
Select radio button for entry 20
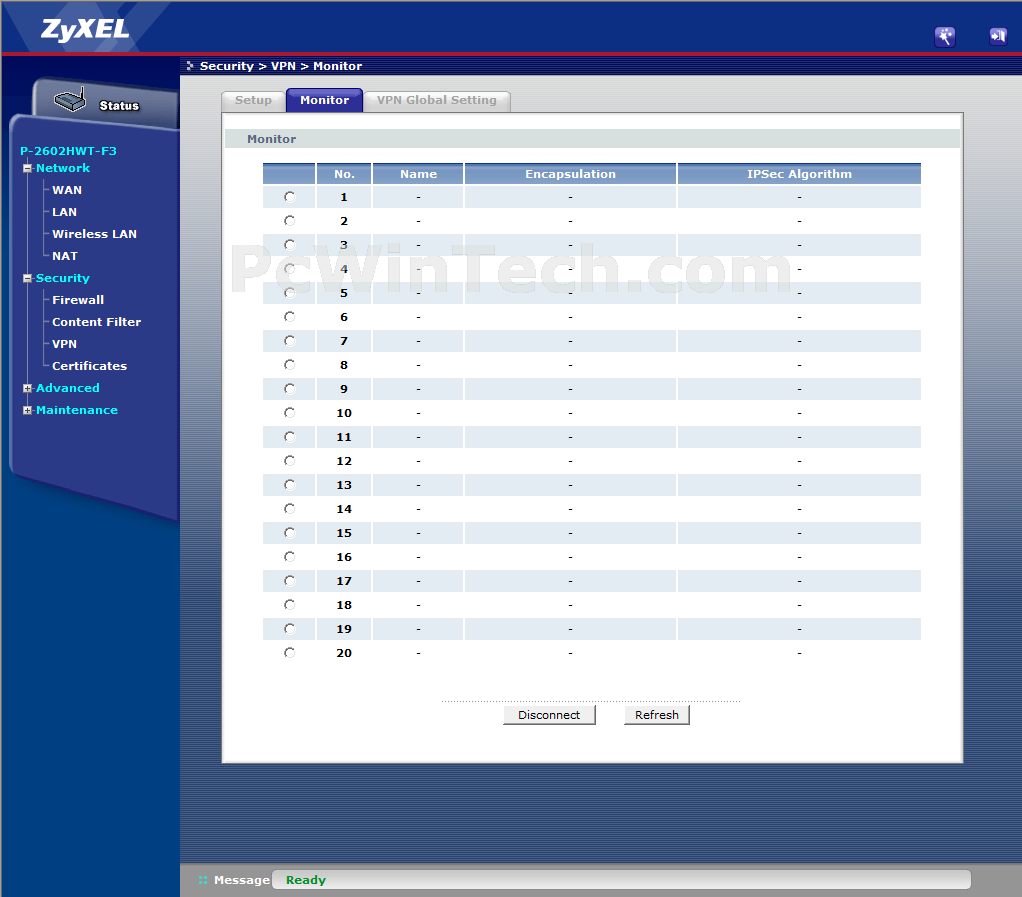tap(289, 653)
